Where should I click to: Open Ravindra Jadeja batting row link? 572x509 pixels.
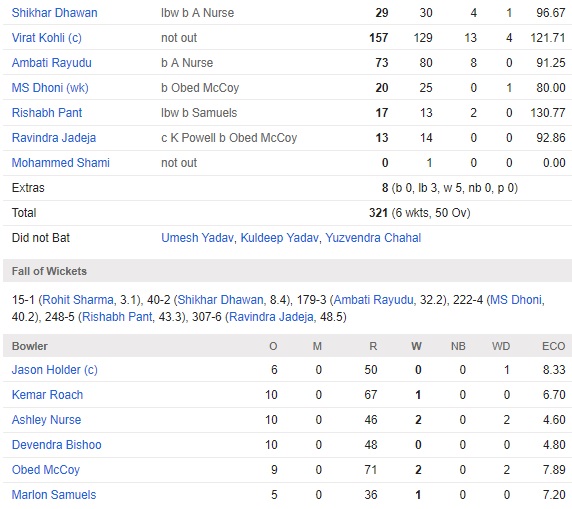click(x=54, y=138)
